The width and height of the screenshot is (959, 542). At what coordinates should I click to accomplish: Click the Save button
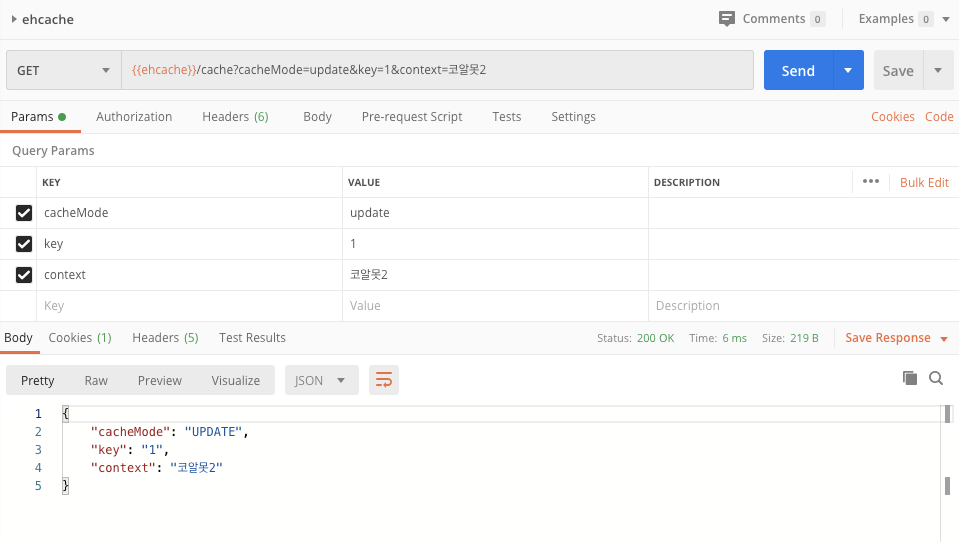pos(898,70)
